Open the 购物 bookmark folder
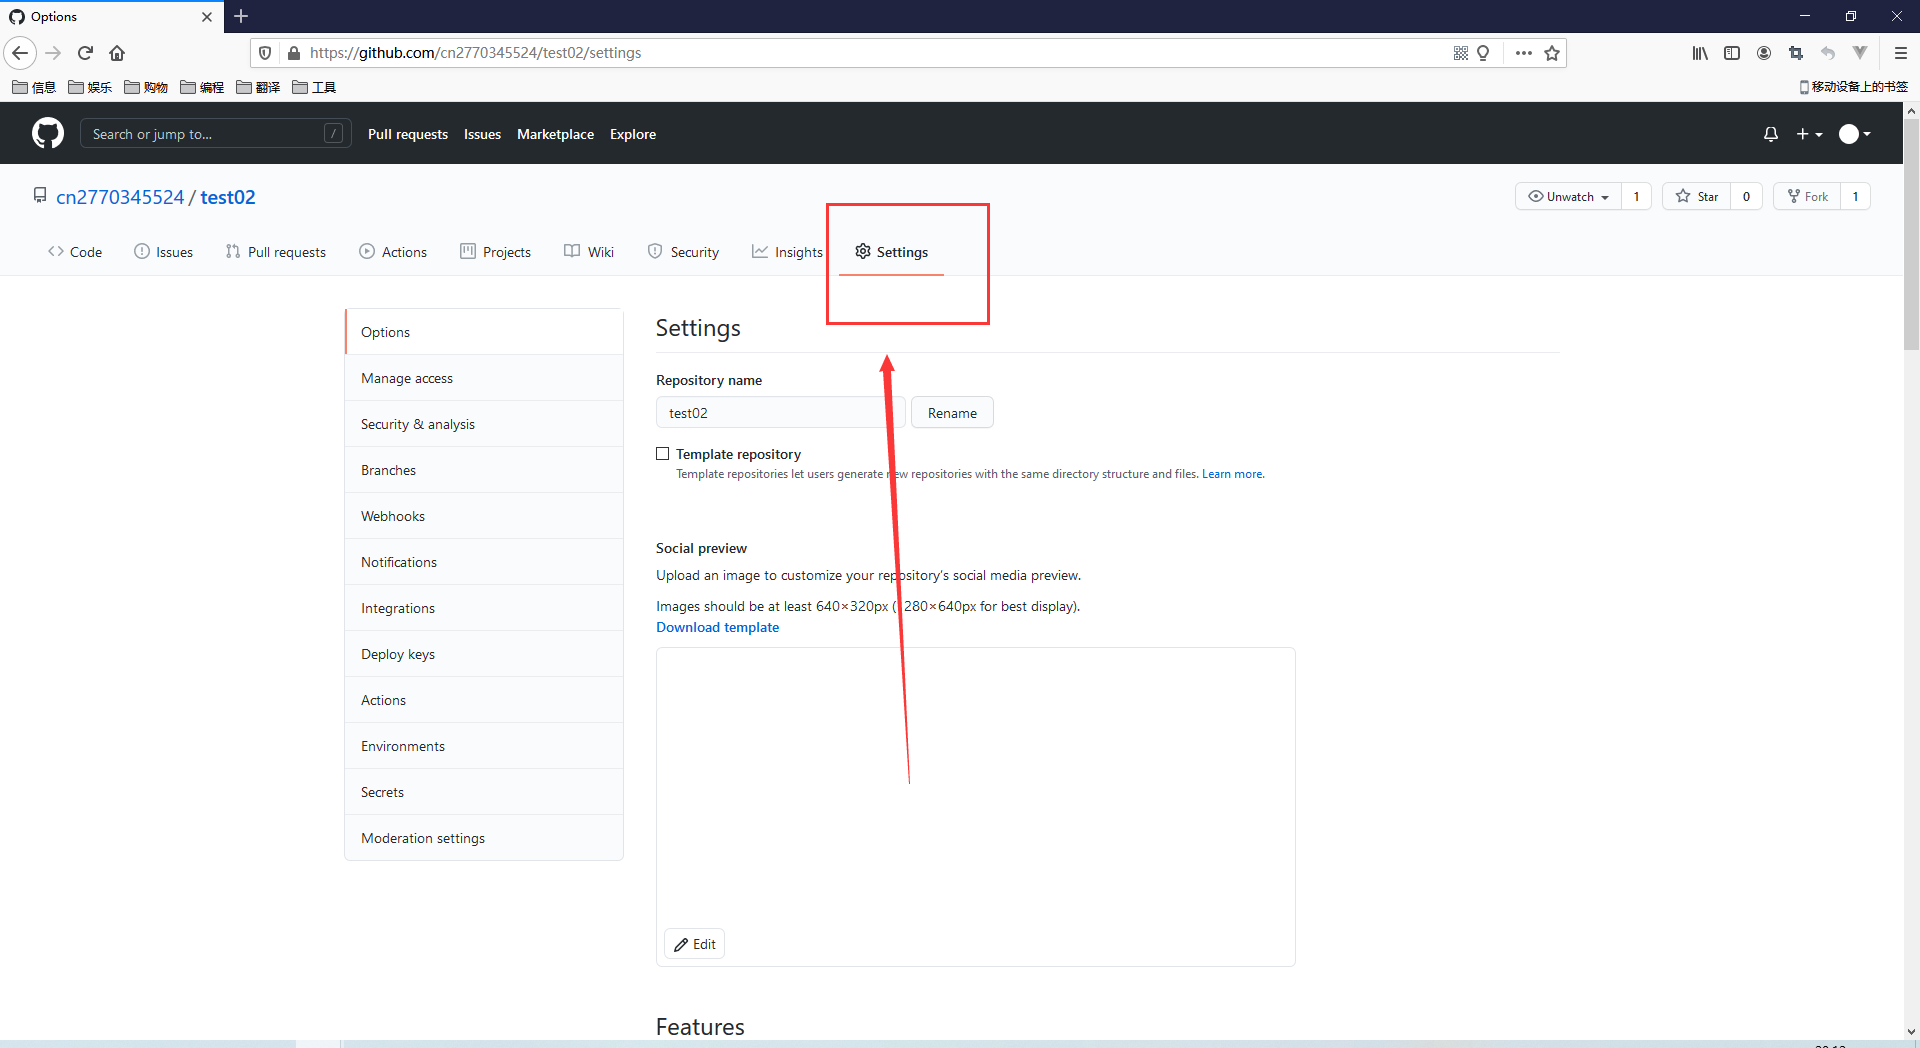Screen dimensions: 1920x1048 pyautogui.click(x=146, y=87)
